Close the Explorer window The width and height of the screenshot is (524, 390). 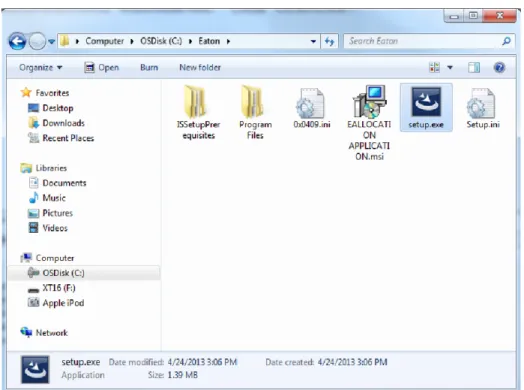click(500, 16)
